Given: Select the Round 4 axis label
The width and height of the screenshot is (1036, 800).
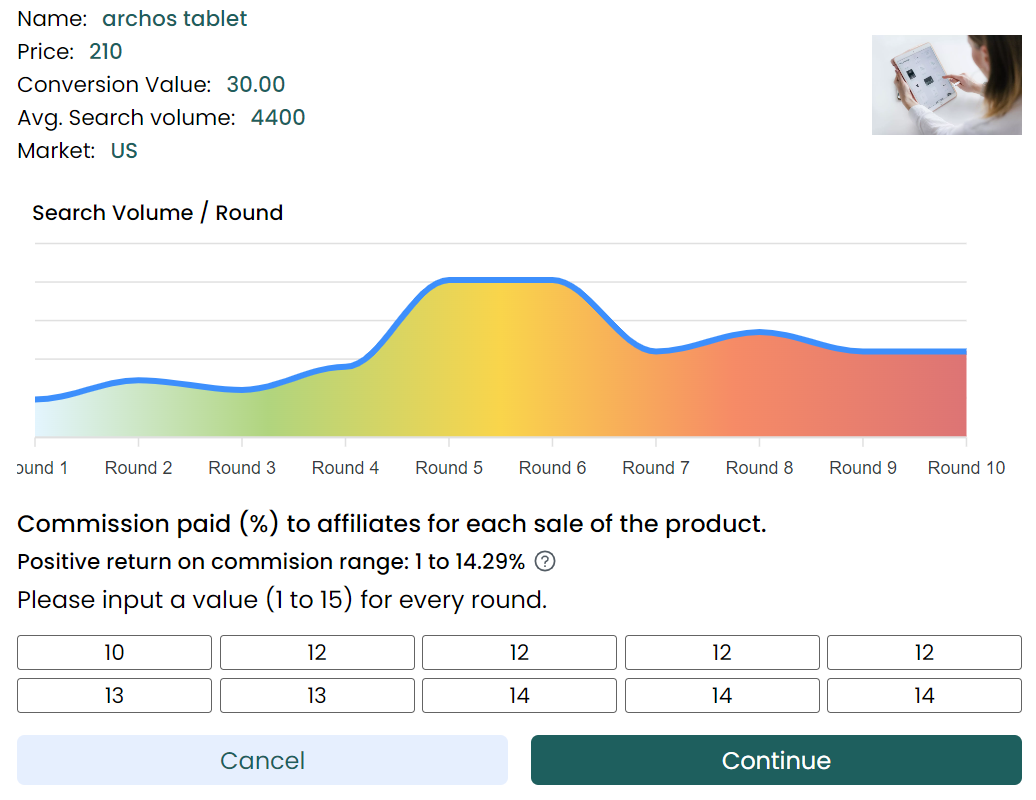Looking at the screenshot, I should coord(345,468).
